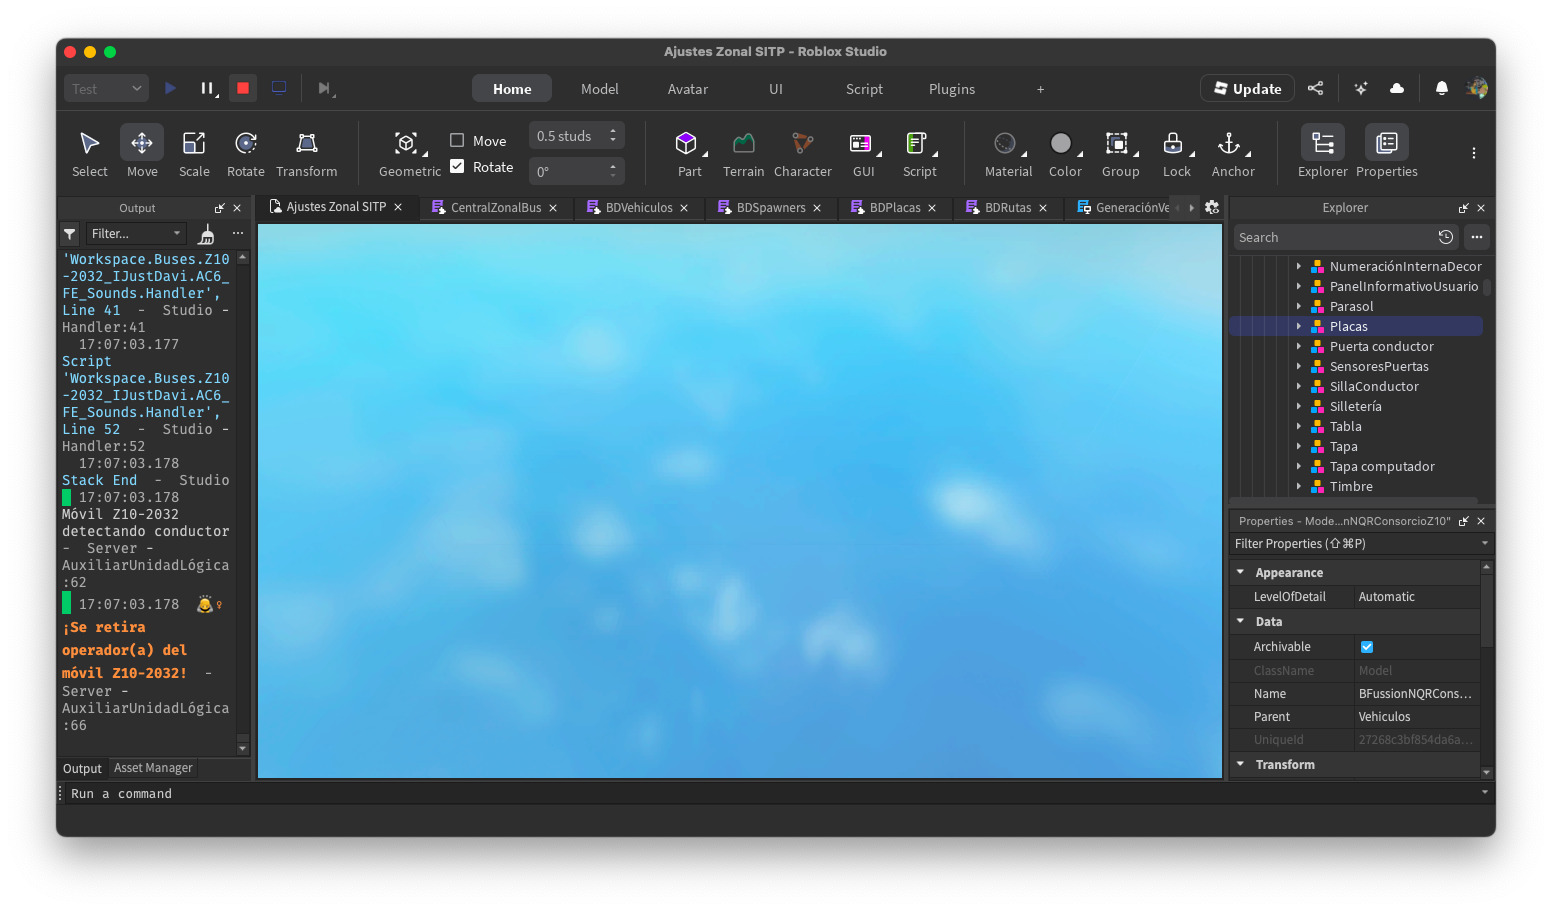The image size is (1552, 911).
Task: Switch to the Model ribbon tab
Action: (599, 89)
